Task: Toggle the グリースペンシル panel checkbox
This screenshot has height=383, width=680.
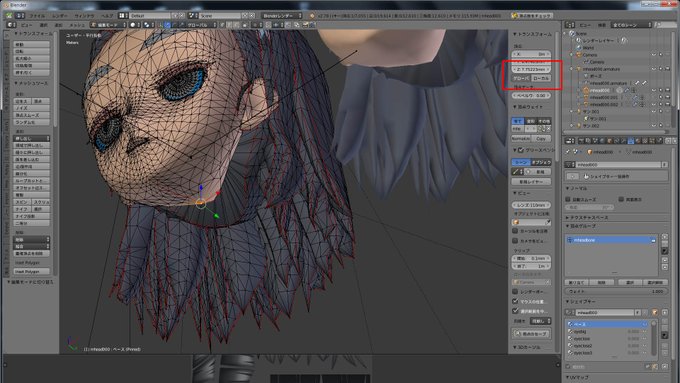Action: pyautogui.click(x=521, y=150)
